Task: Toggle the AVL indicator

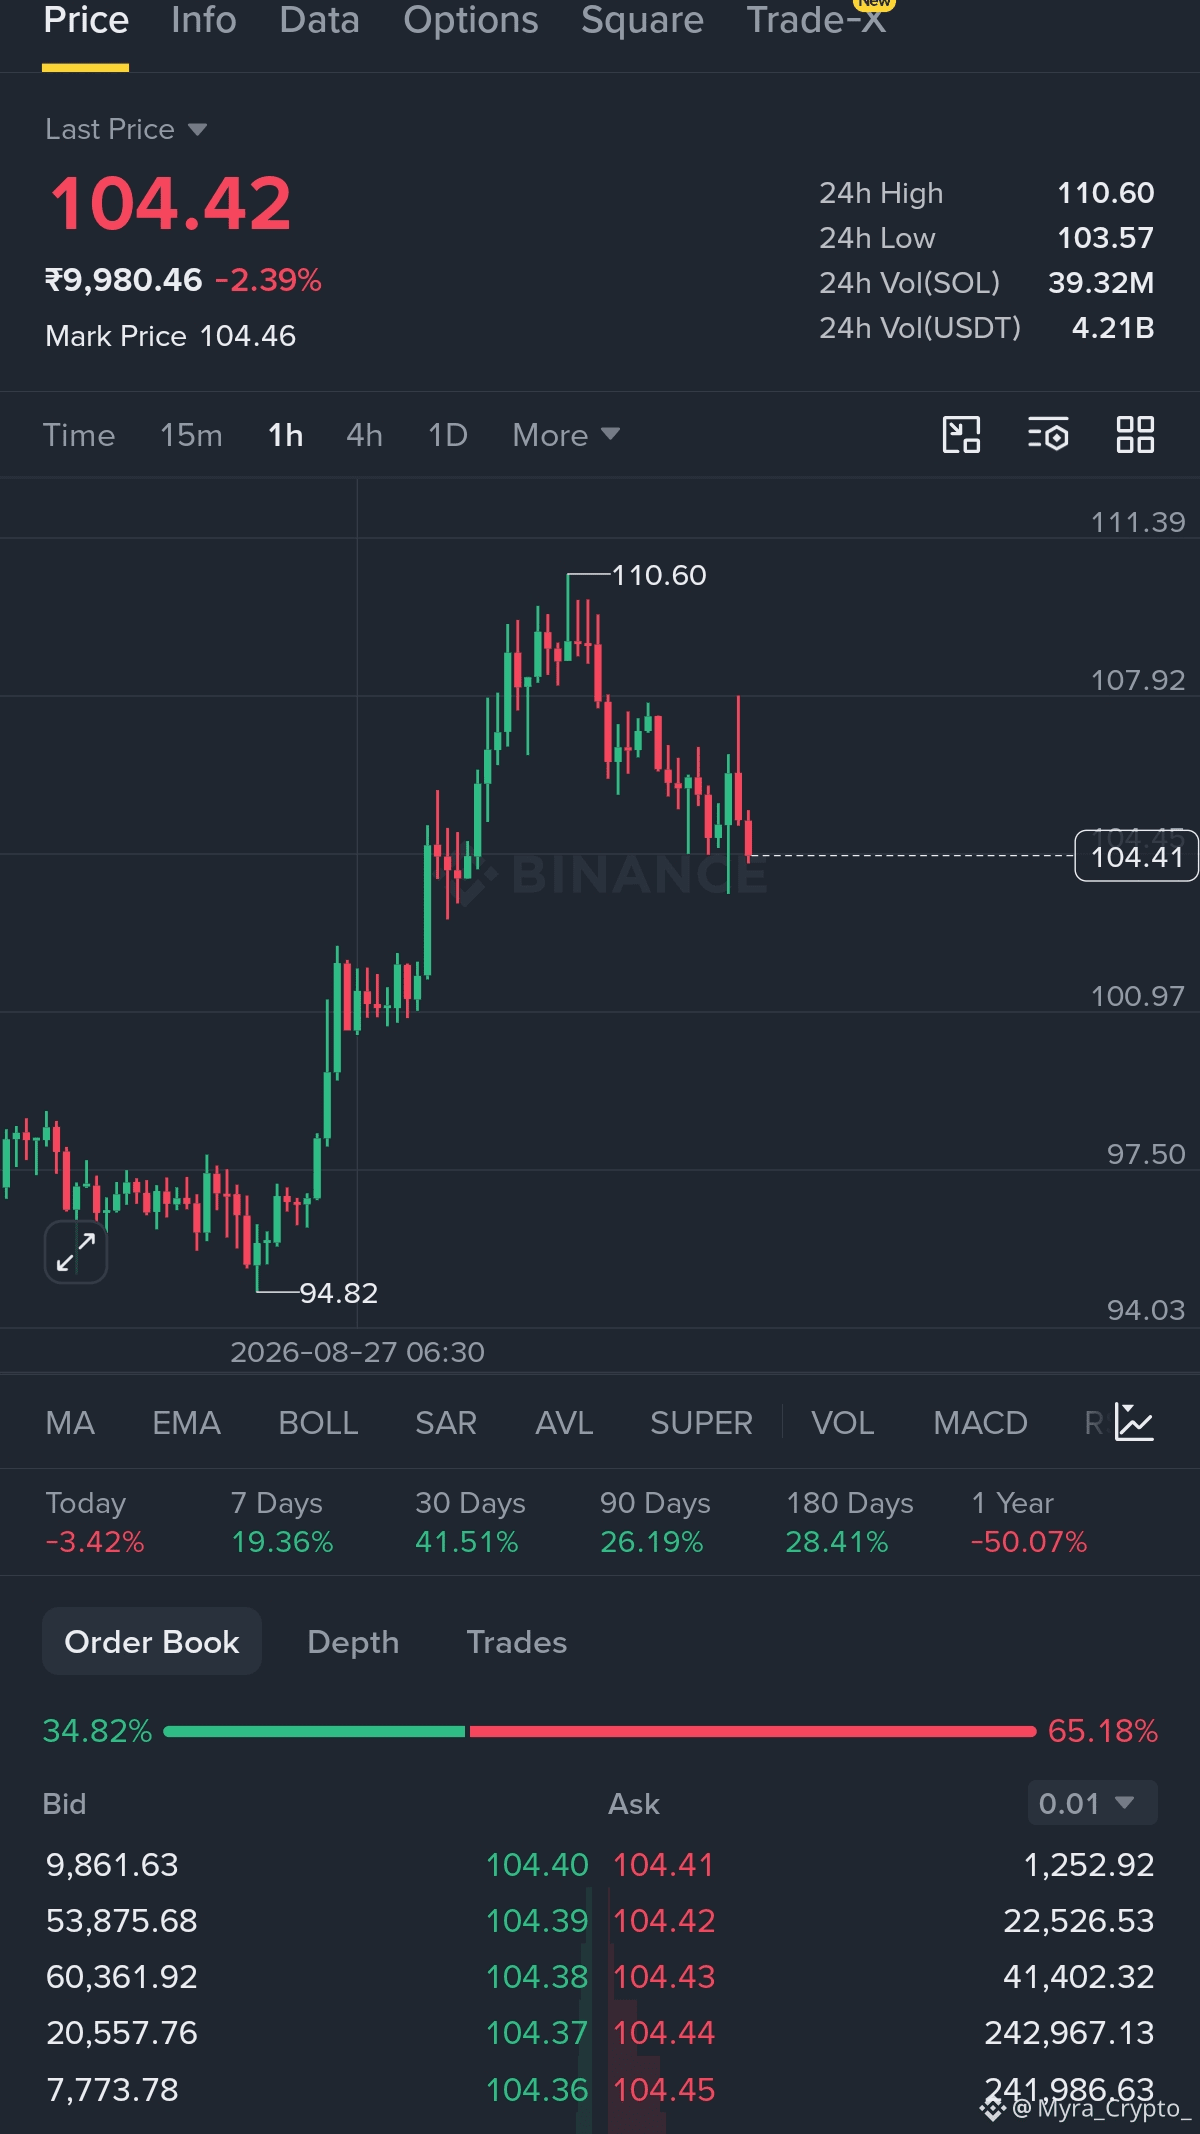Action: pyautogui.click(x=564, y=1422)
